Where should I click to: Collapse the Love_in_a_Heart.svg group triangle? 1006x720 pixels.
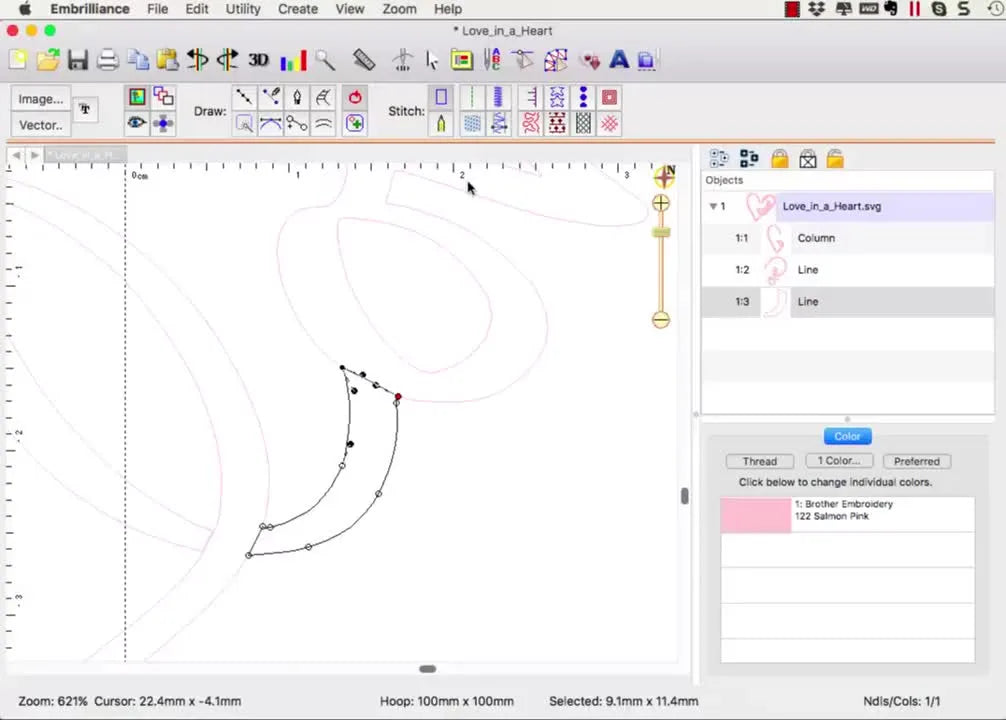click(x=712, y=206)
